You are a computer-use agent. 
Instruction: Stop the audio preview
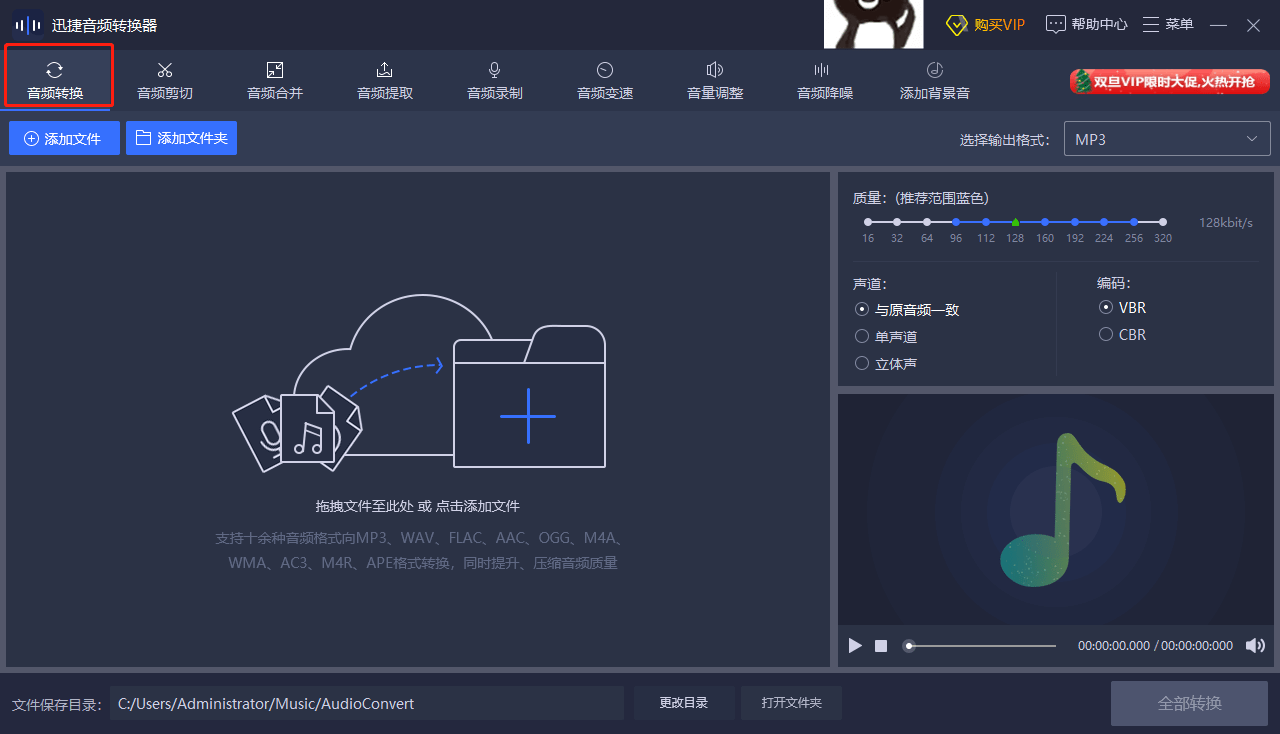[881, 646]
